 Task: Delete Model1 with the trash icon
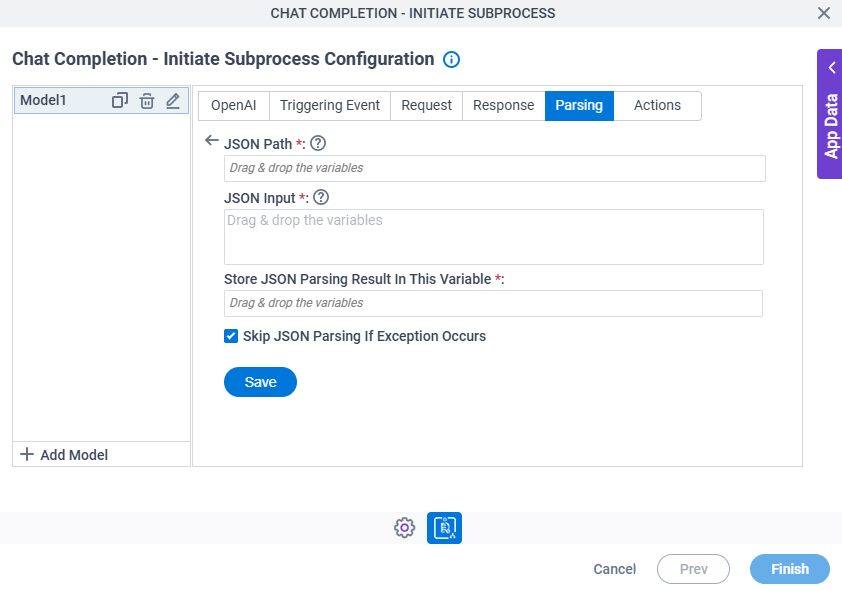[x=147, y=100]
